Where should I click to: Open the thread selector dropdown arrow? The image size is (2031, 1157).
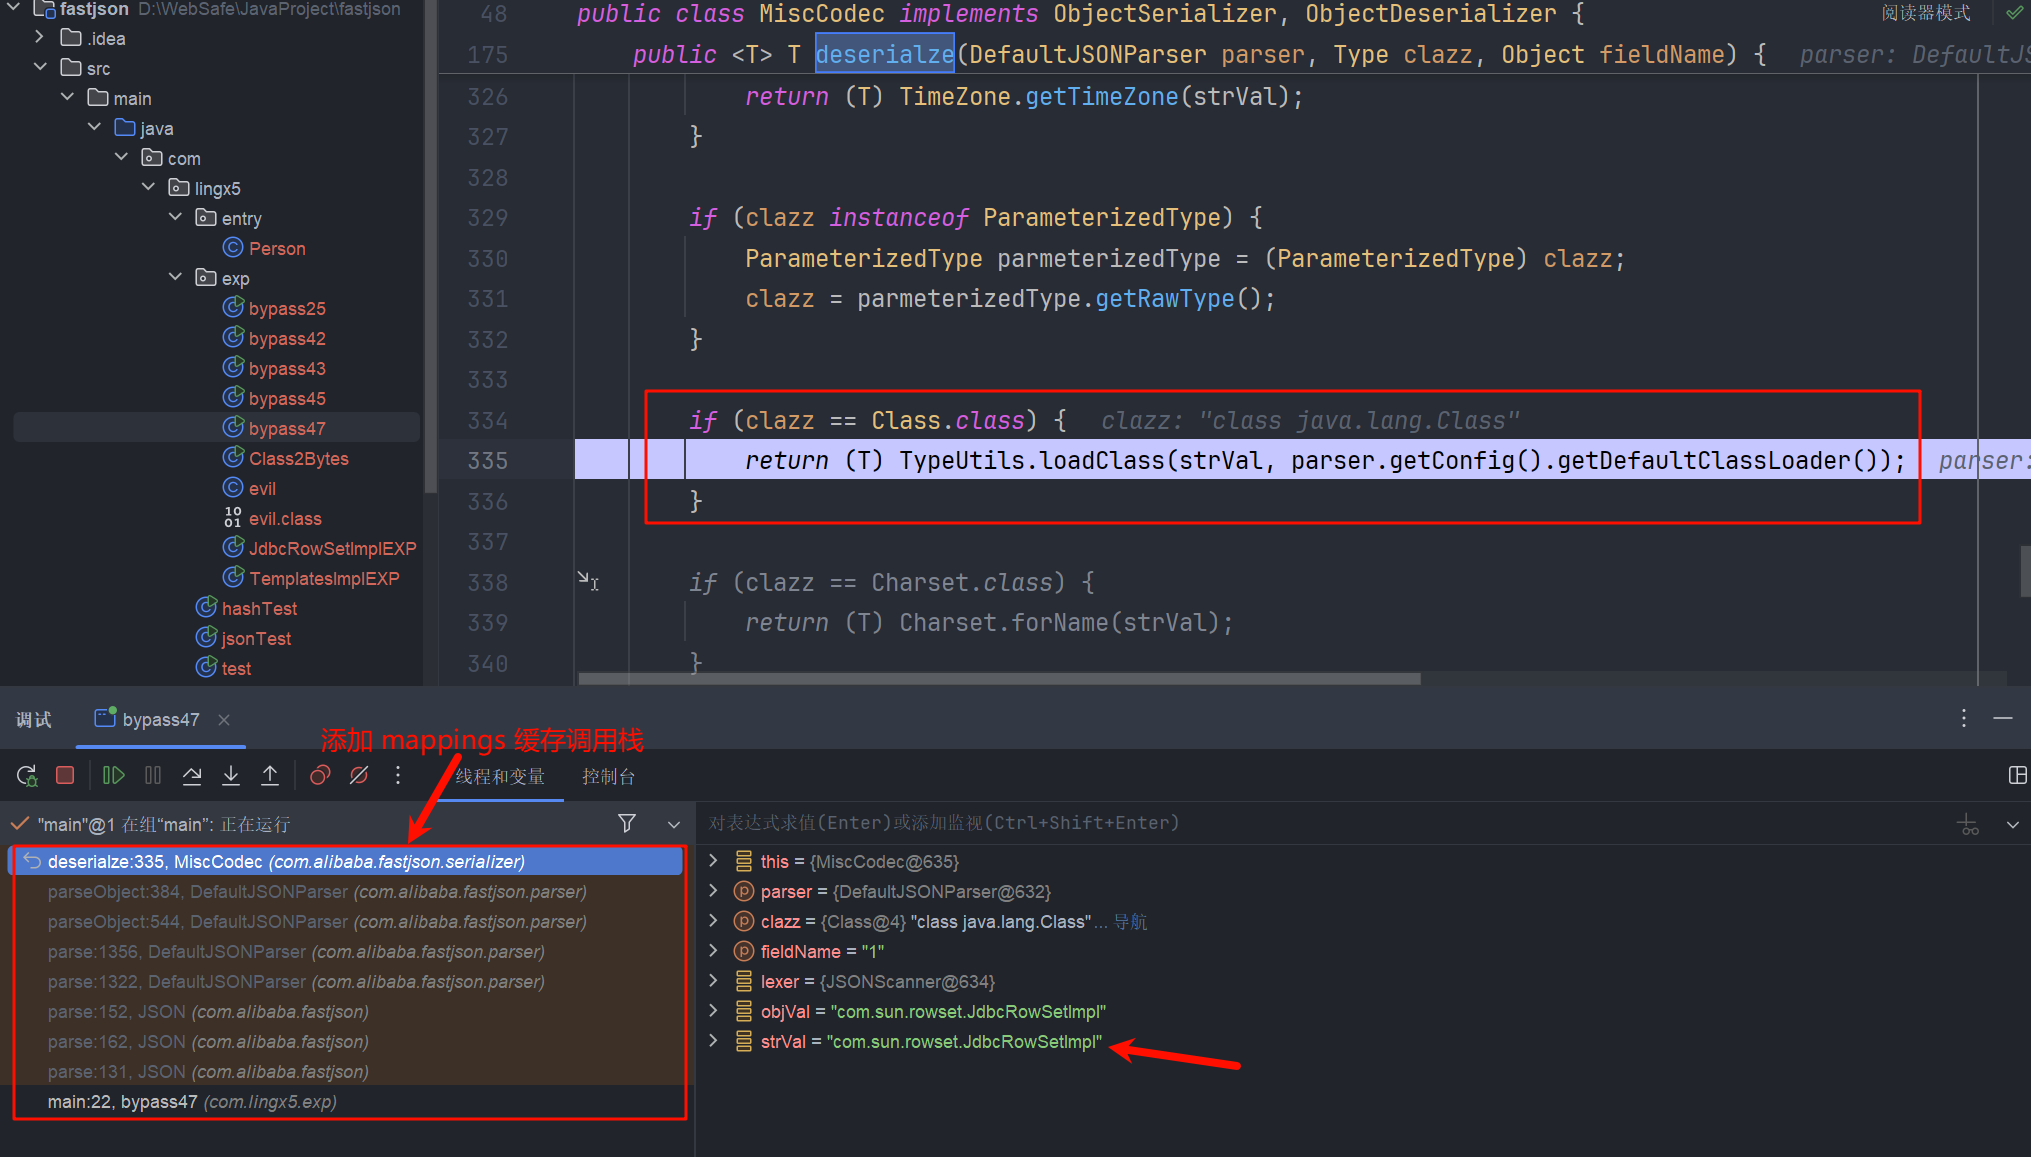[x=674, y=824]
